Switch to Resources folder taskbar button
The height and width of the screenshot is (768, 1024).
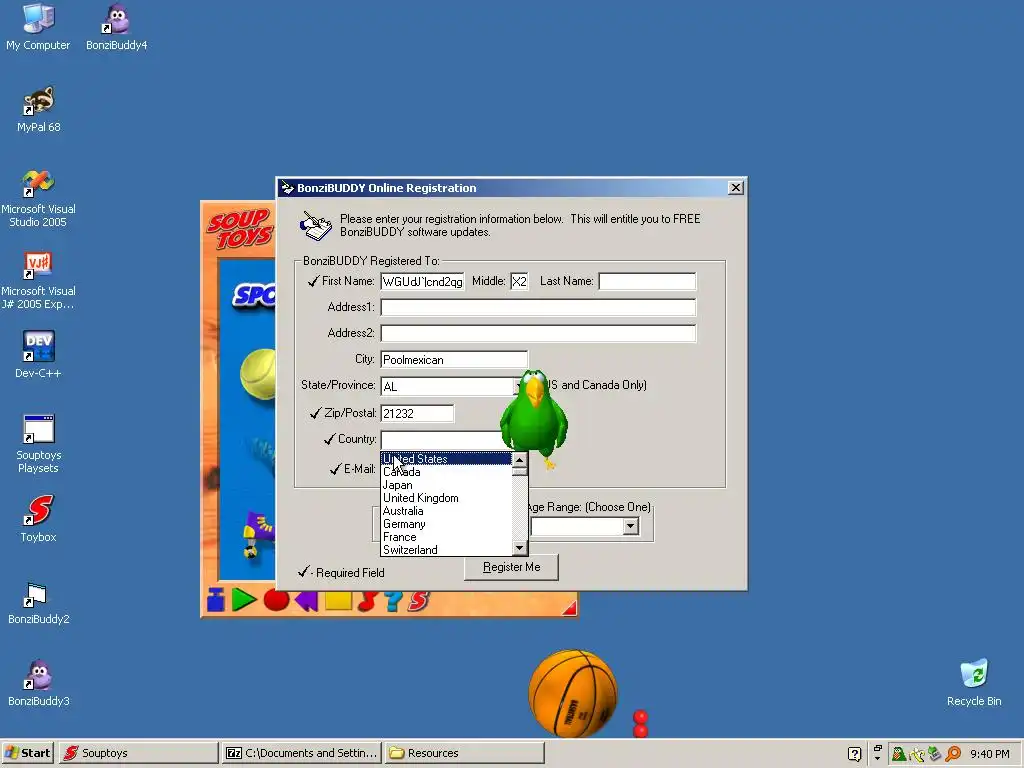tap(464, 753)
